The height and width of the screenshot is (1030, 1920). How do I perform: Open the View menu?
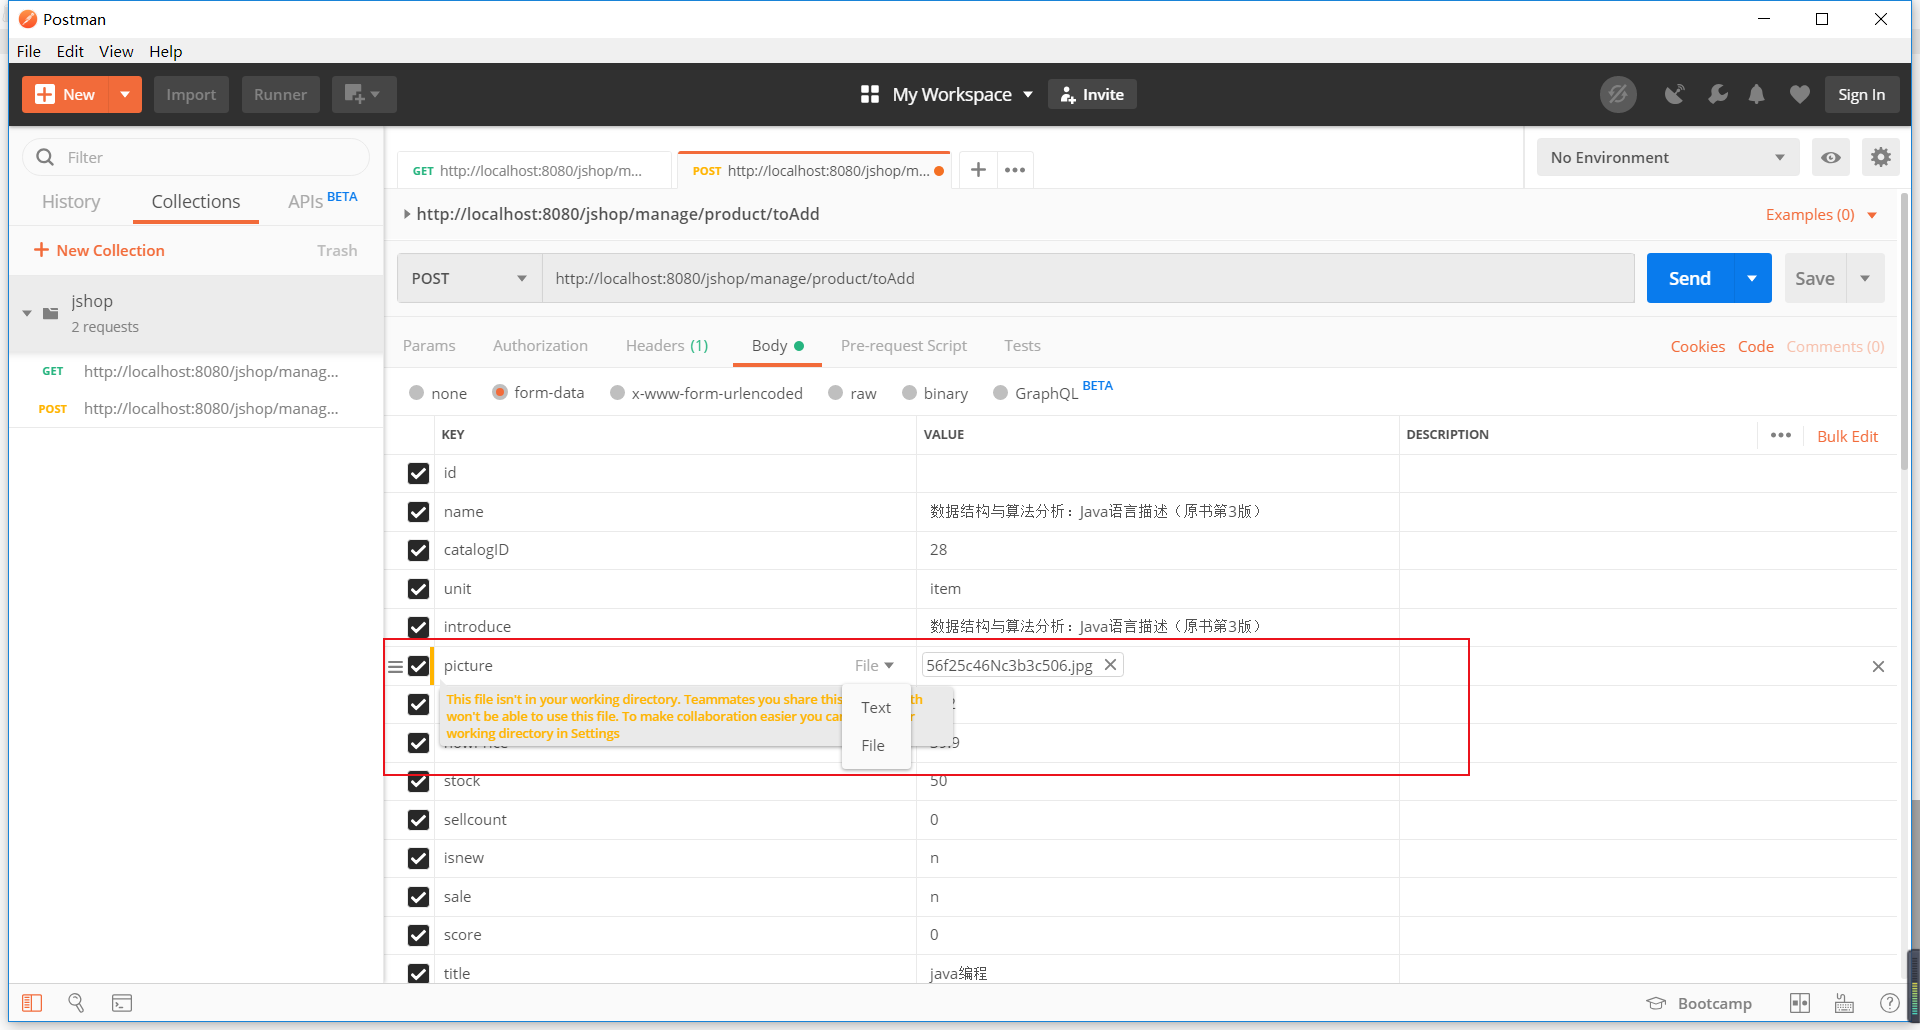tap(116, 51)
